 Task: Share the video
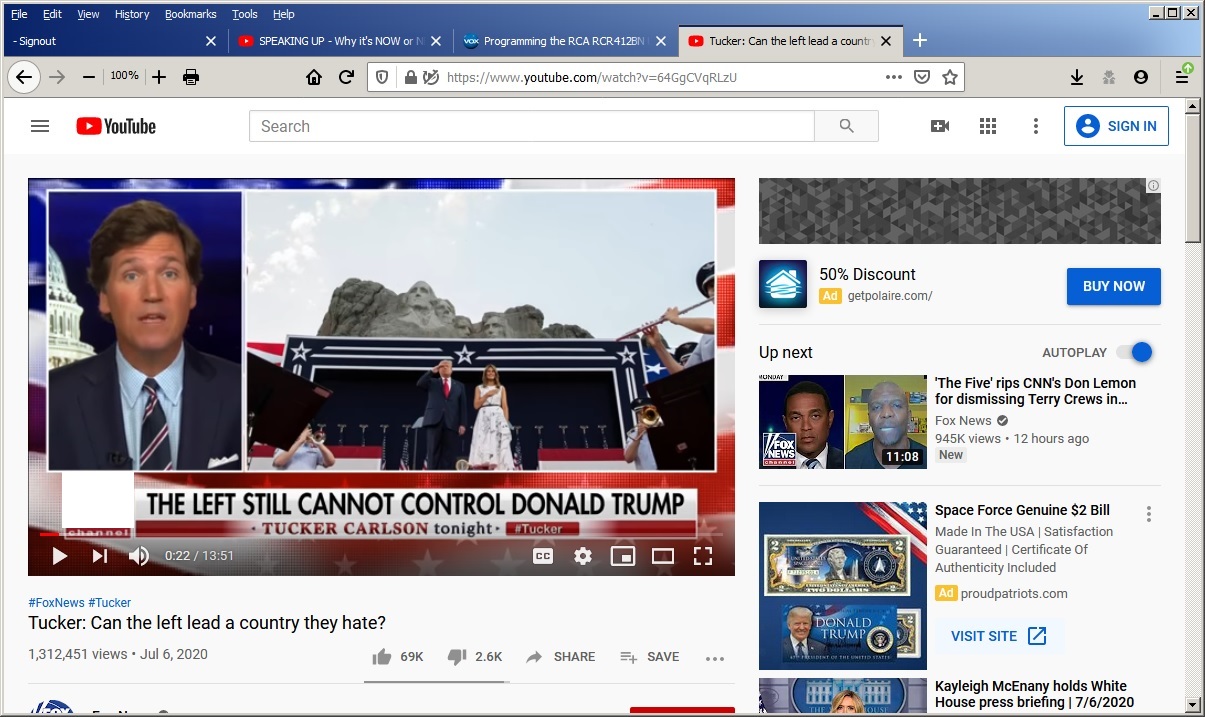pos(561,657)
